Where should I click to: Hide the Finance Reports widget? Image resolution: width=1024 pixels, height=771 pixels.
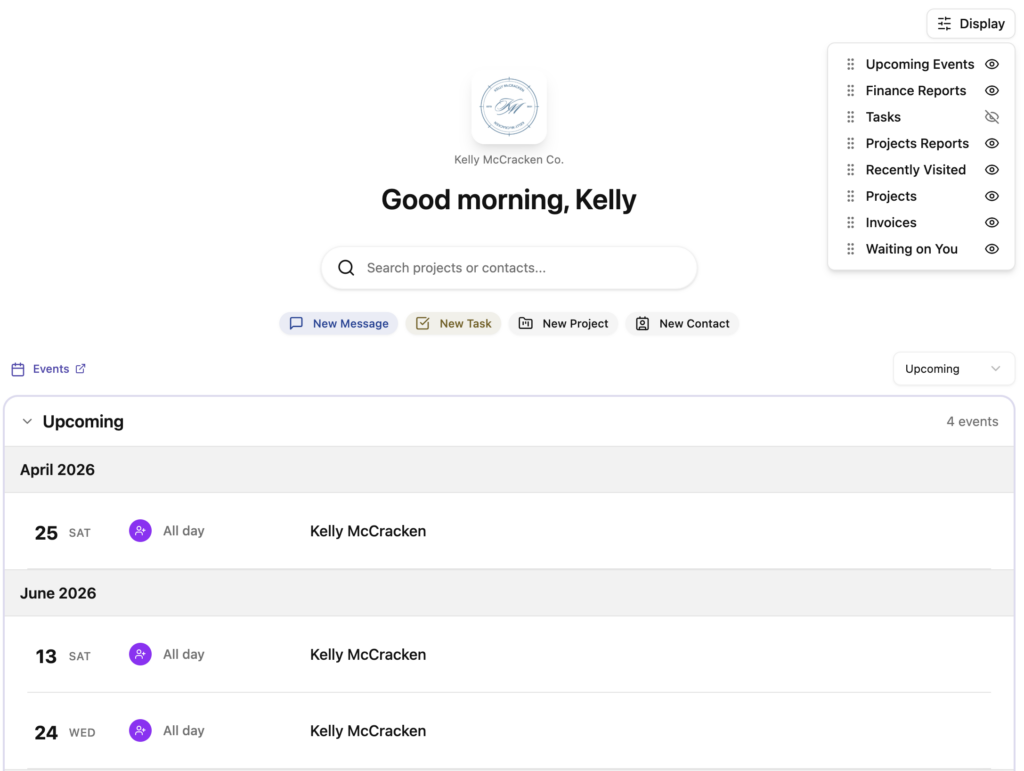991,90
